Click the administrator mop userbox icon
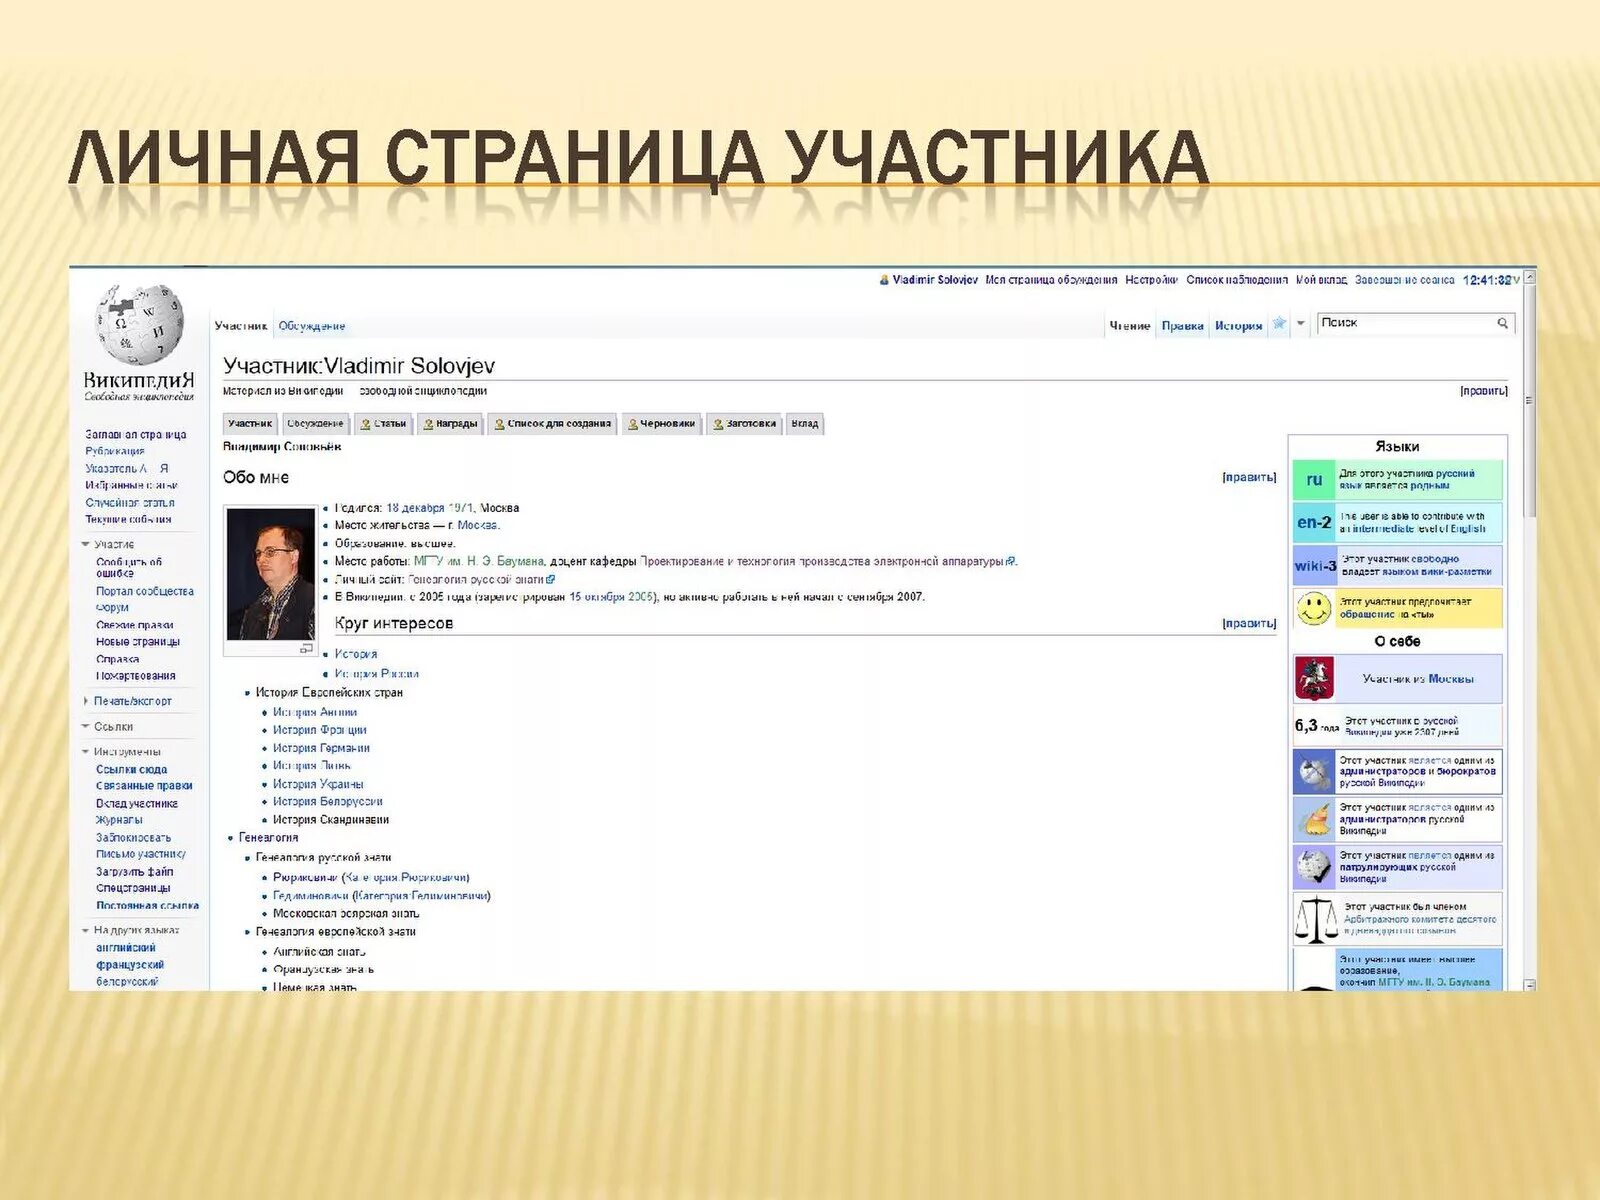Screen dimensions: 1600x1200 1314,819
